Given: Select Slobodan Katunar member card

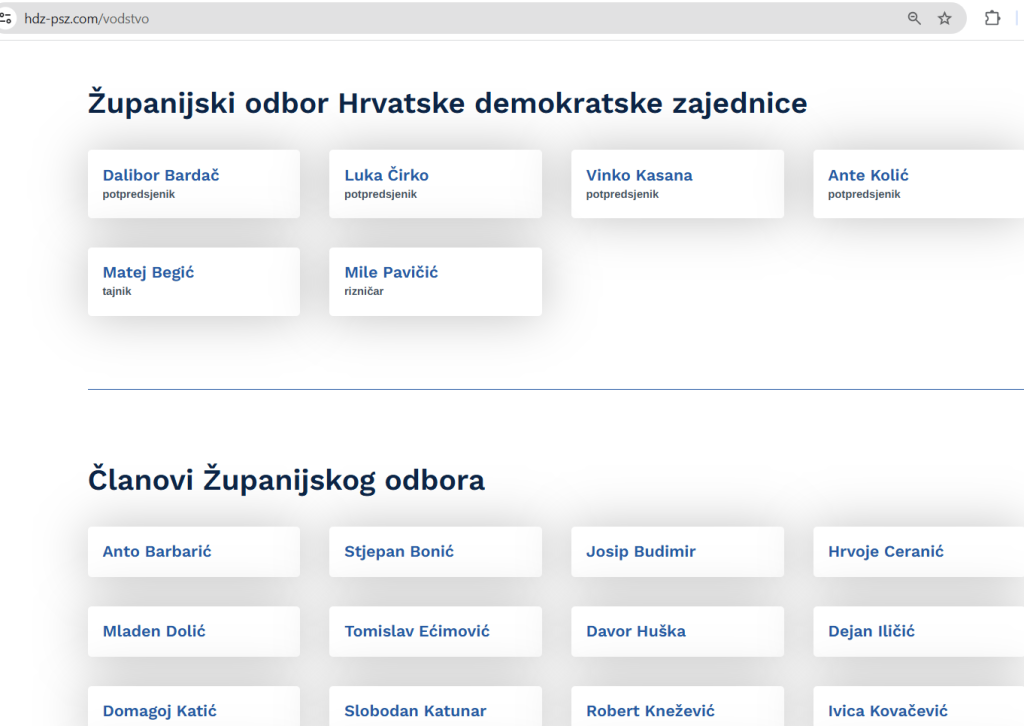Looking at the screenshot, I should 436,706.
